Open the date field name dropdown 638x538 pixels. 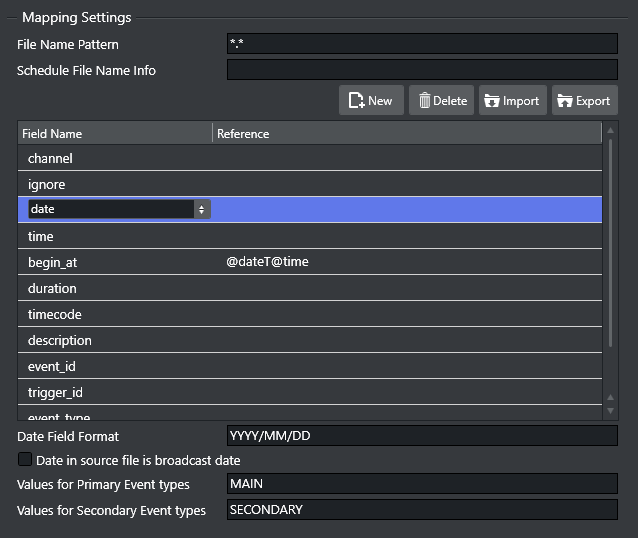click(x=202, y=209)
